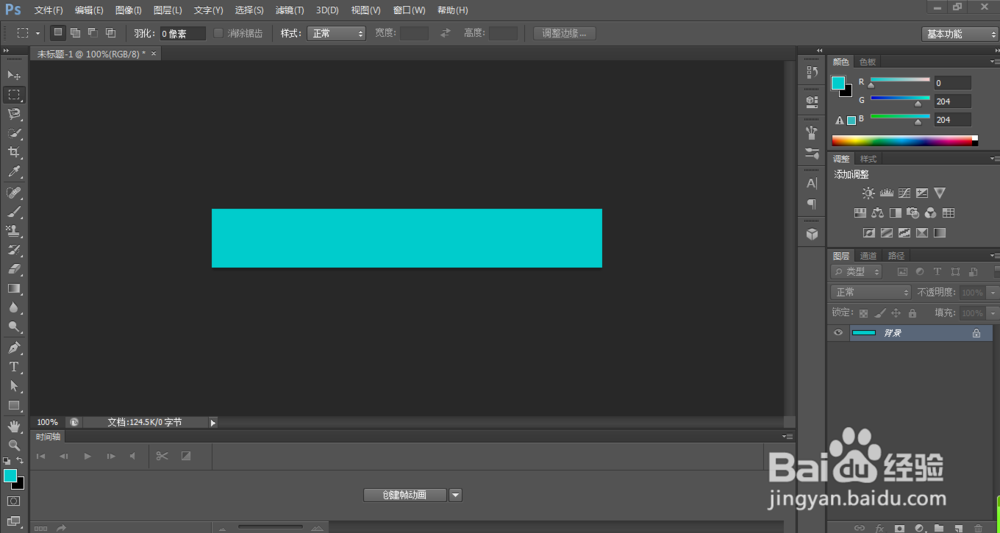Select the Eyedropper tool

(x=14, y=172)
